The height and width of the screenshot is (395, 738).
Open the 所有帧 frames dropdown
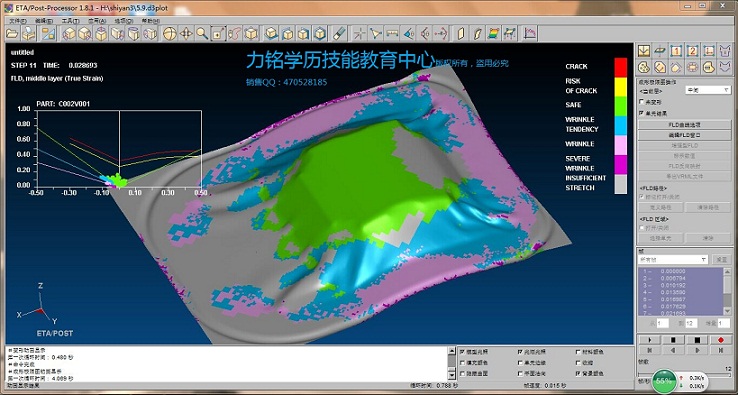click(673, 259)
